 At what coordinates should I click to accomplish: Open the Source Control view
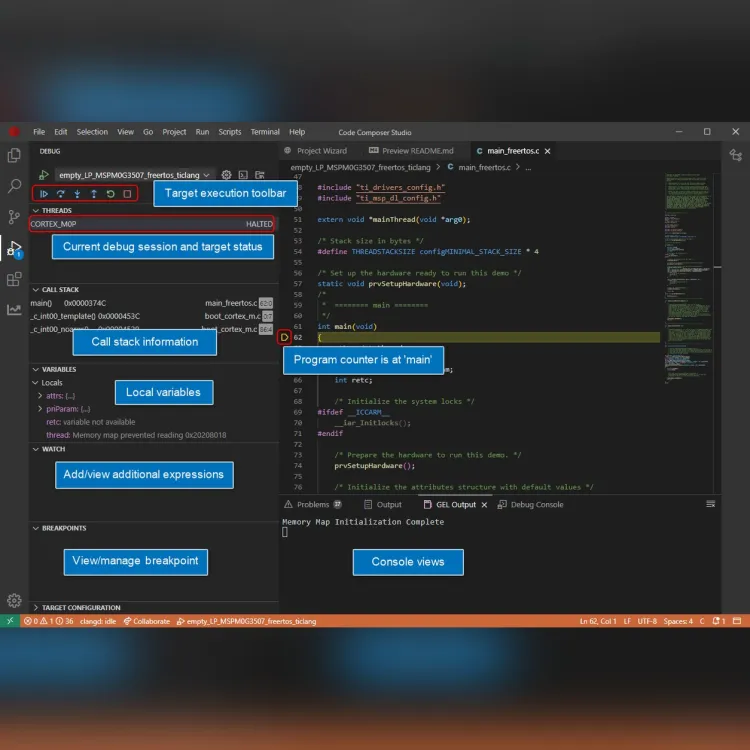pyautogui.click(x=14, y=217)
